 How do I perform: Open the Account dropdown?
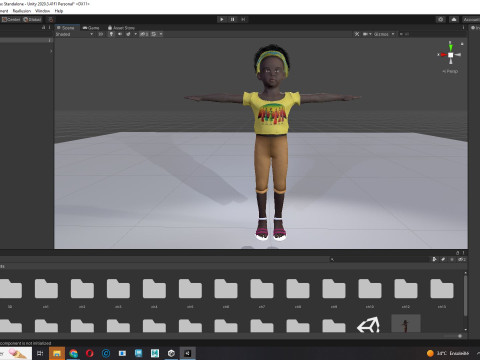[471, 19]
